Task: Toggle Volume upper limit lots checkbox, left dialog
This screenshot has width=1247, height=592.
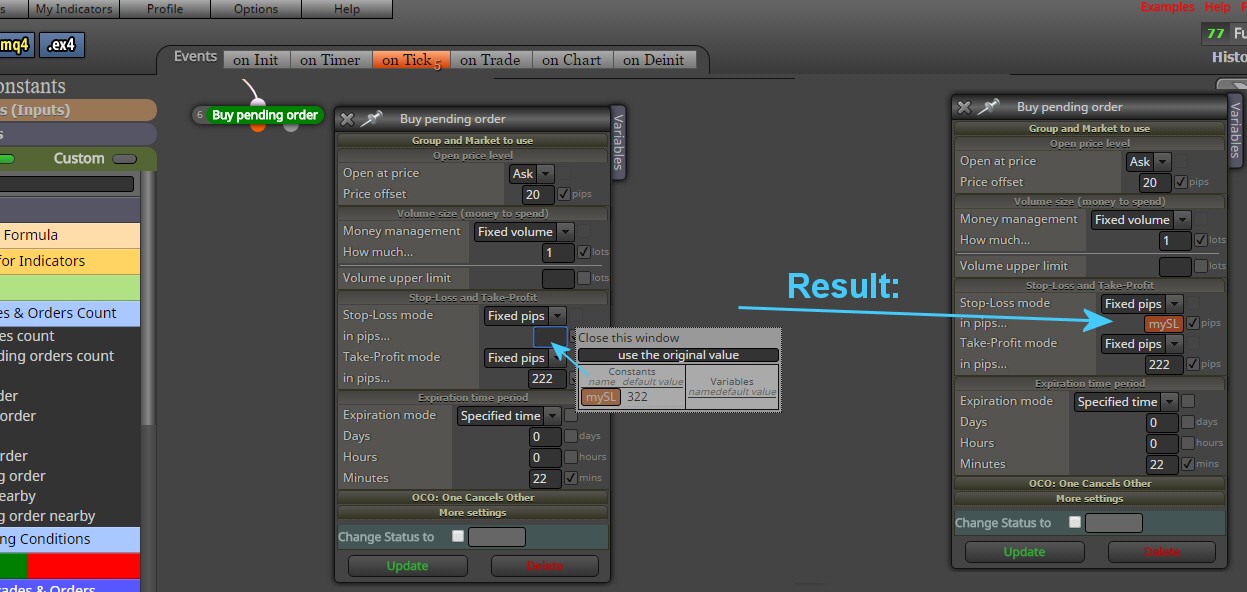Action: tap(584, 278)
